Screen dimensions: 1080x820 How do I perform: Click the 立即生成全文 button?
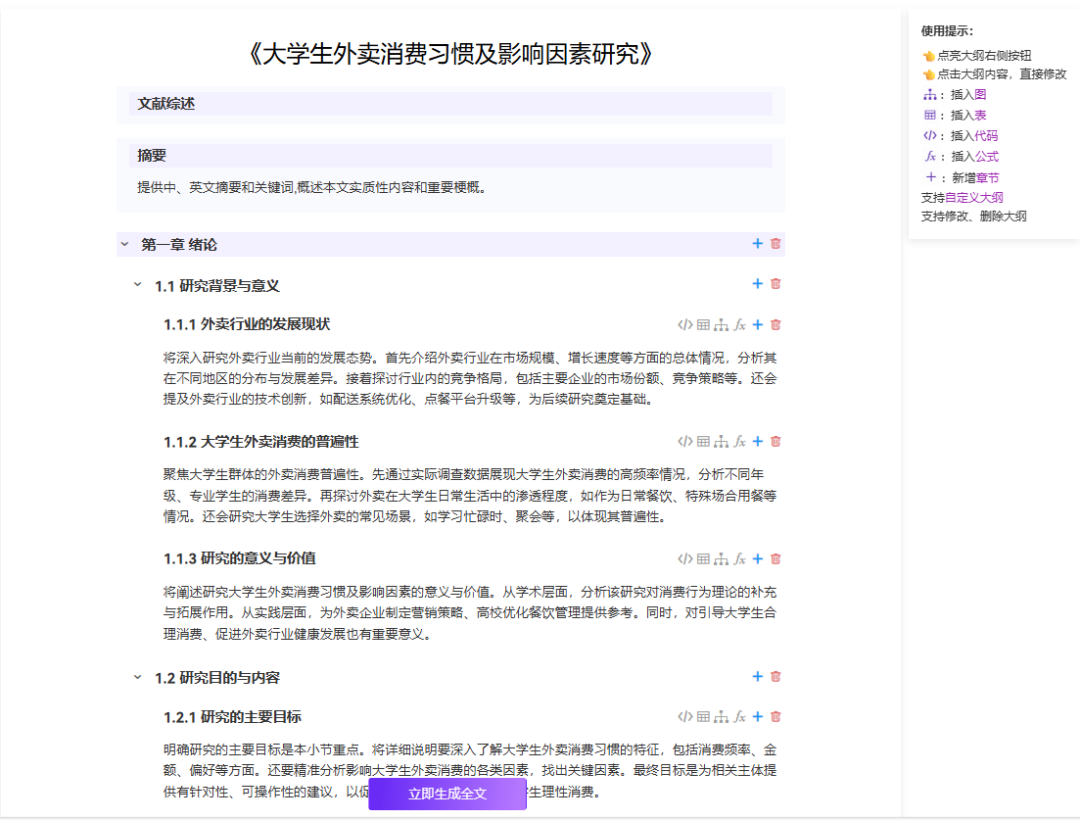tap(447, 794)
